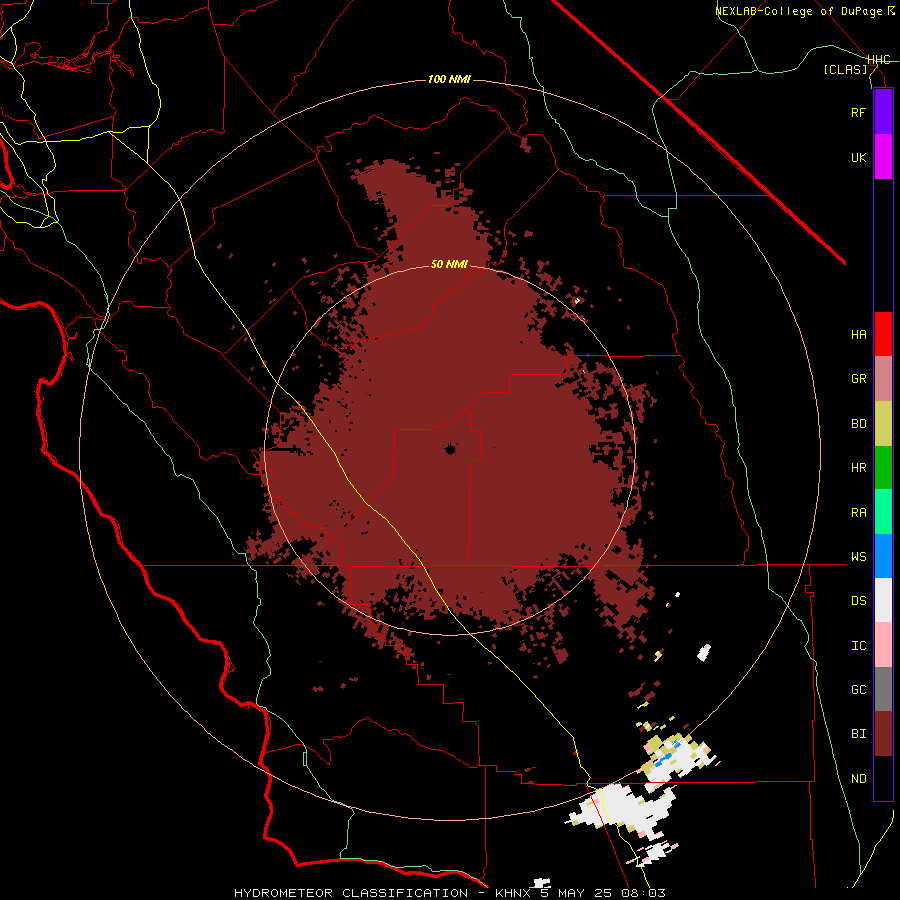
Task: Click the GR pinkish legend swatch
Action: tap(883, 379)
